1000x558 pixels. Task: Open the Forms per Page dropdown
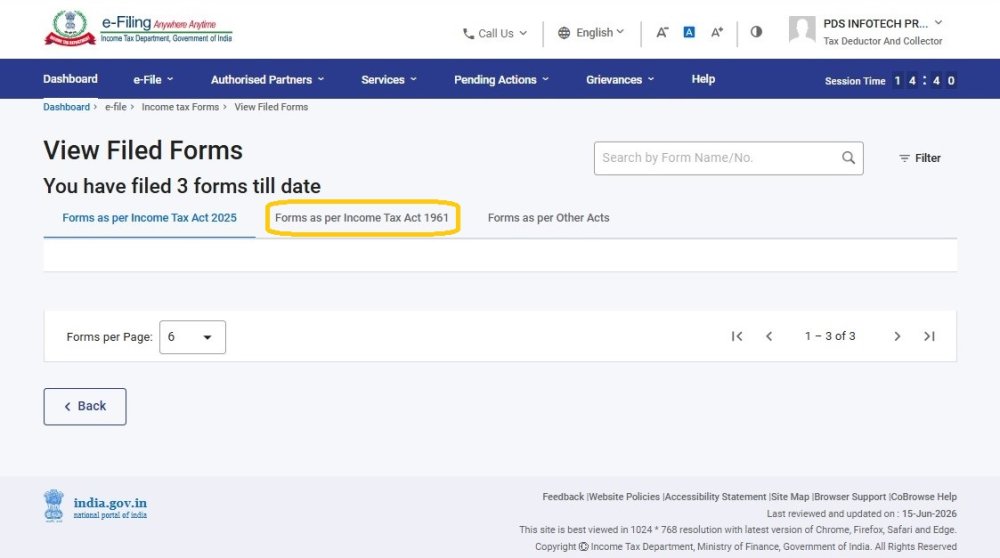192,337
